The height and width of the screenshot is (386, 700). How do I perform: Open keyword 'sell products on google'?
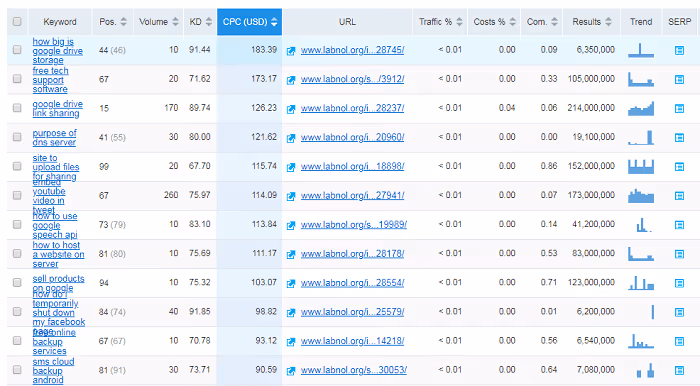point(58,283)
